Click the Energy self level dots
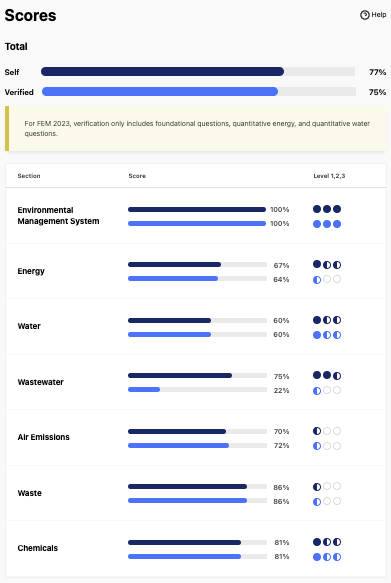Viewport: 391px width, 583px height. pos(327,264)
